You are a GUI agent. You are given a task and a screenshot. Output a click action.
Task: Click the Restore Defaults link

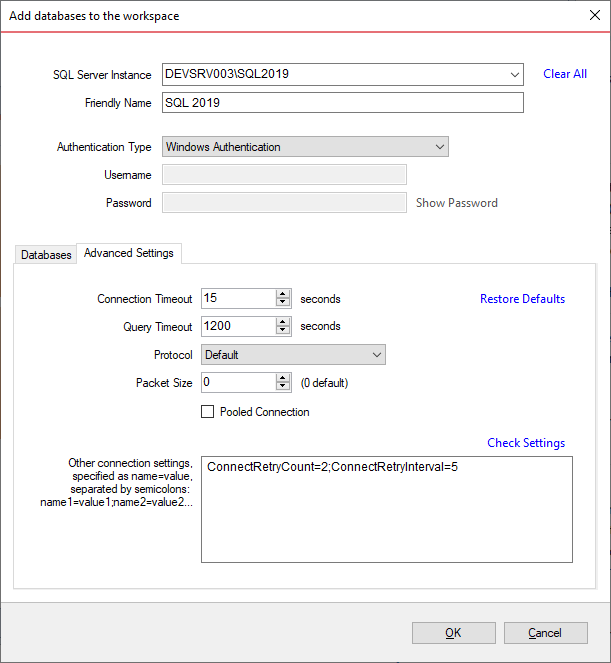click(x=522, y=299)
